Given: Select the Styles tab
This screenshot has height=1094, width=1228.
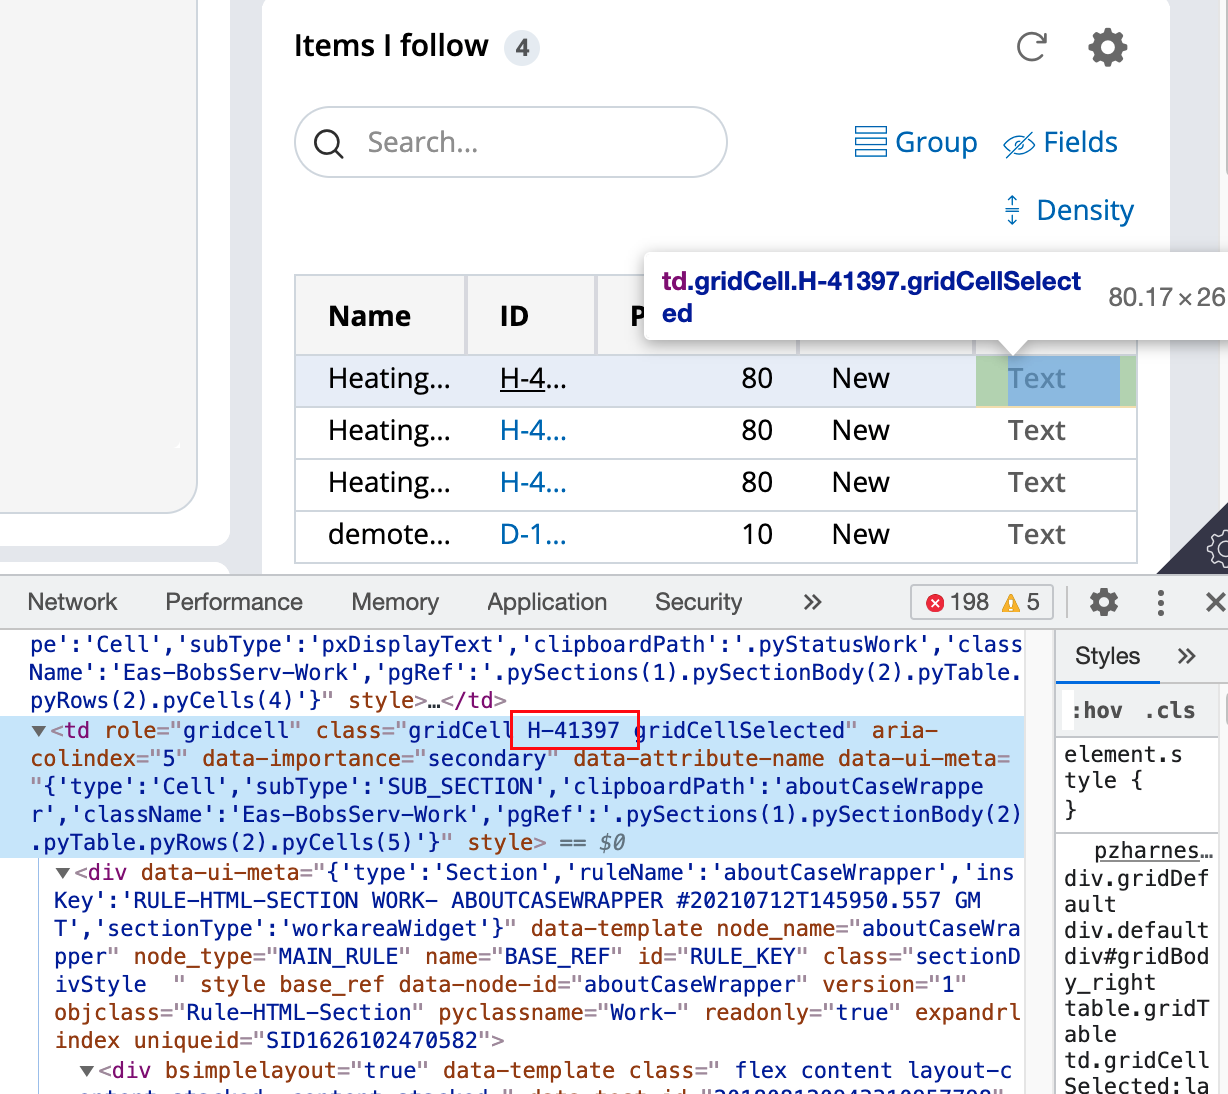Looking at the screenshot, I should [1106, 657].
